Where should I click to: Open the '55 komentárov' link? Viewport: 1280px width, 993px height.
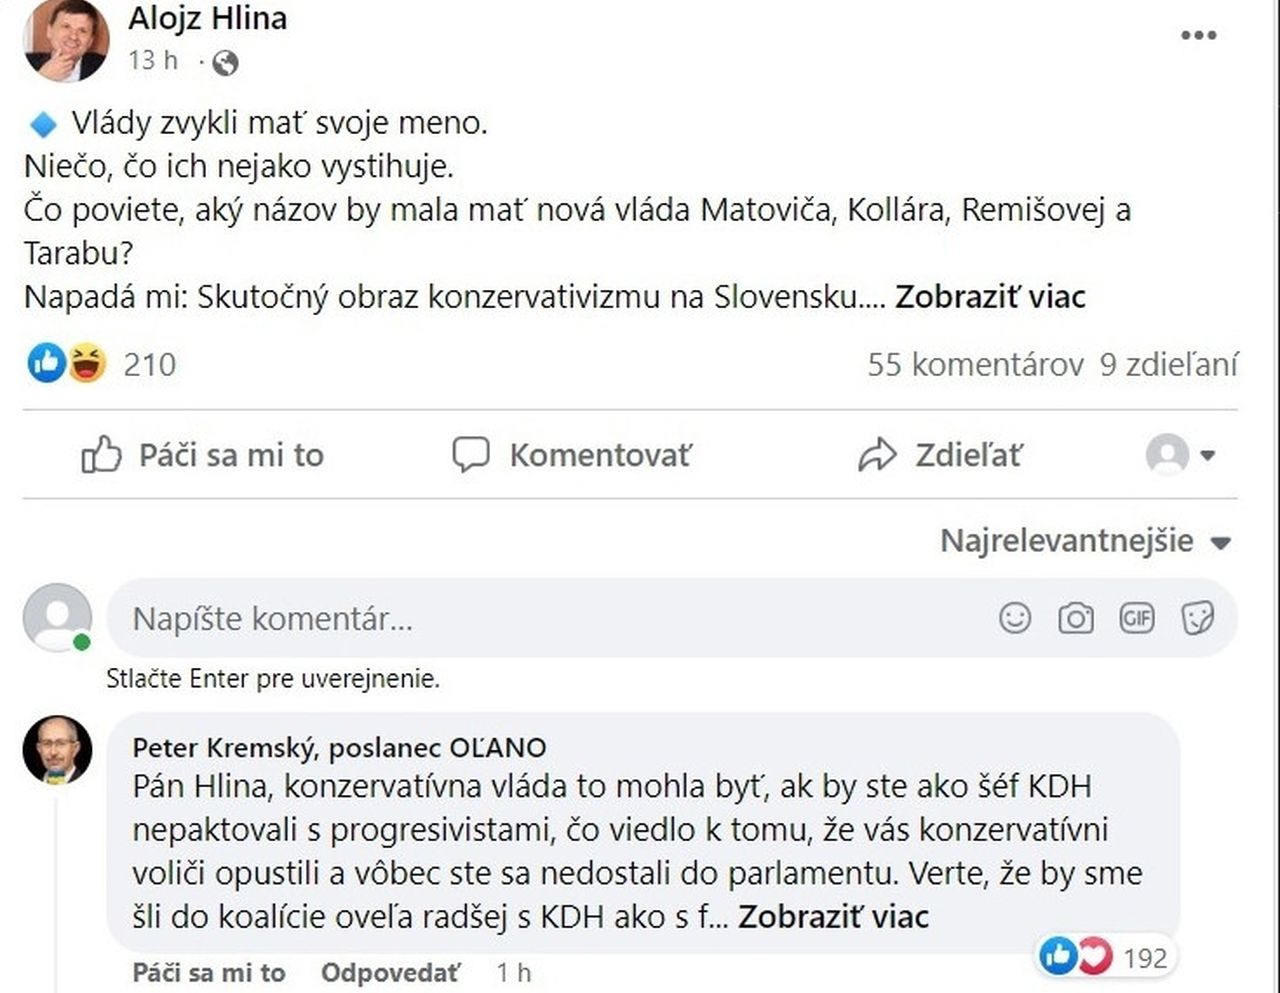click(975, 364)
